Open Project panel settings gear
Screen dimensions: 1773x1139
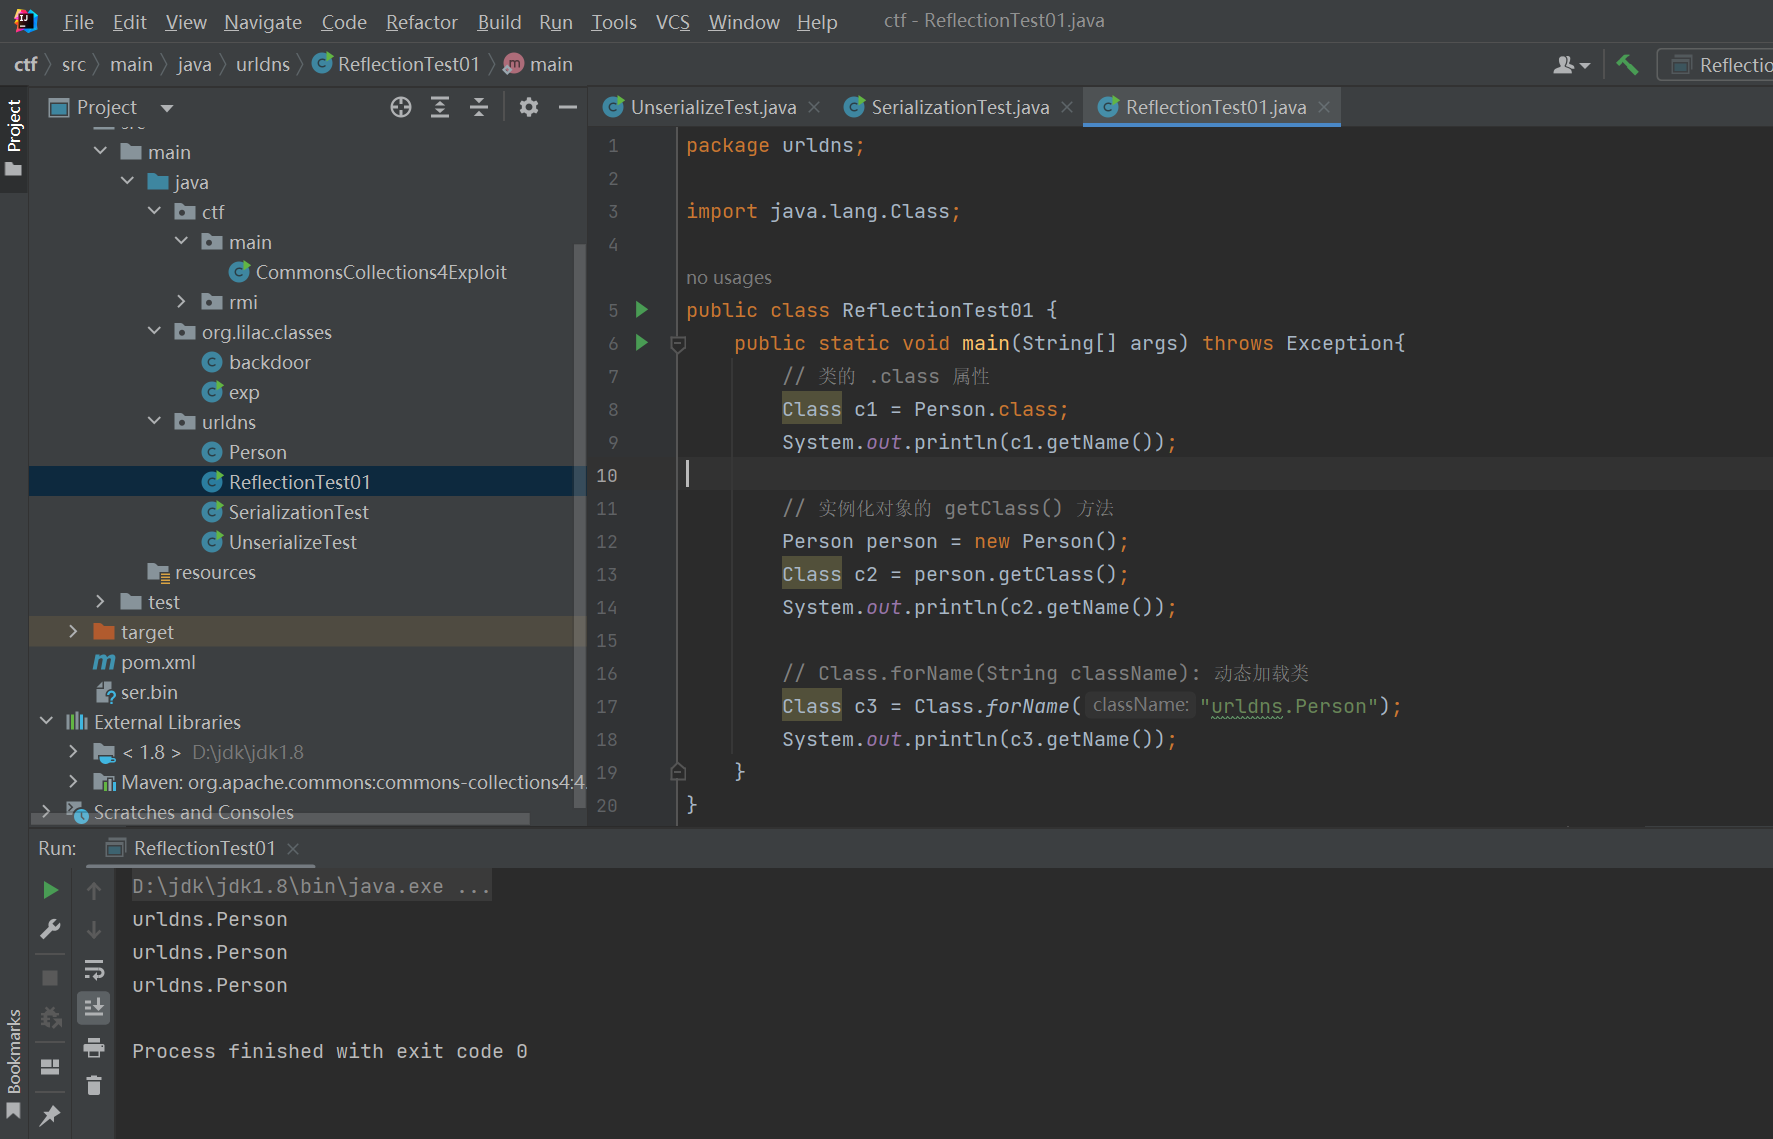point(529,107)
